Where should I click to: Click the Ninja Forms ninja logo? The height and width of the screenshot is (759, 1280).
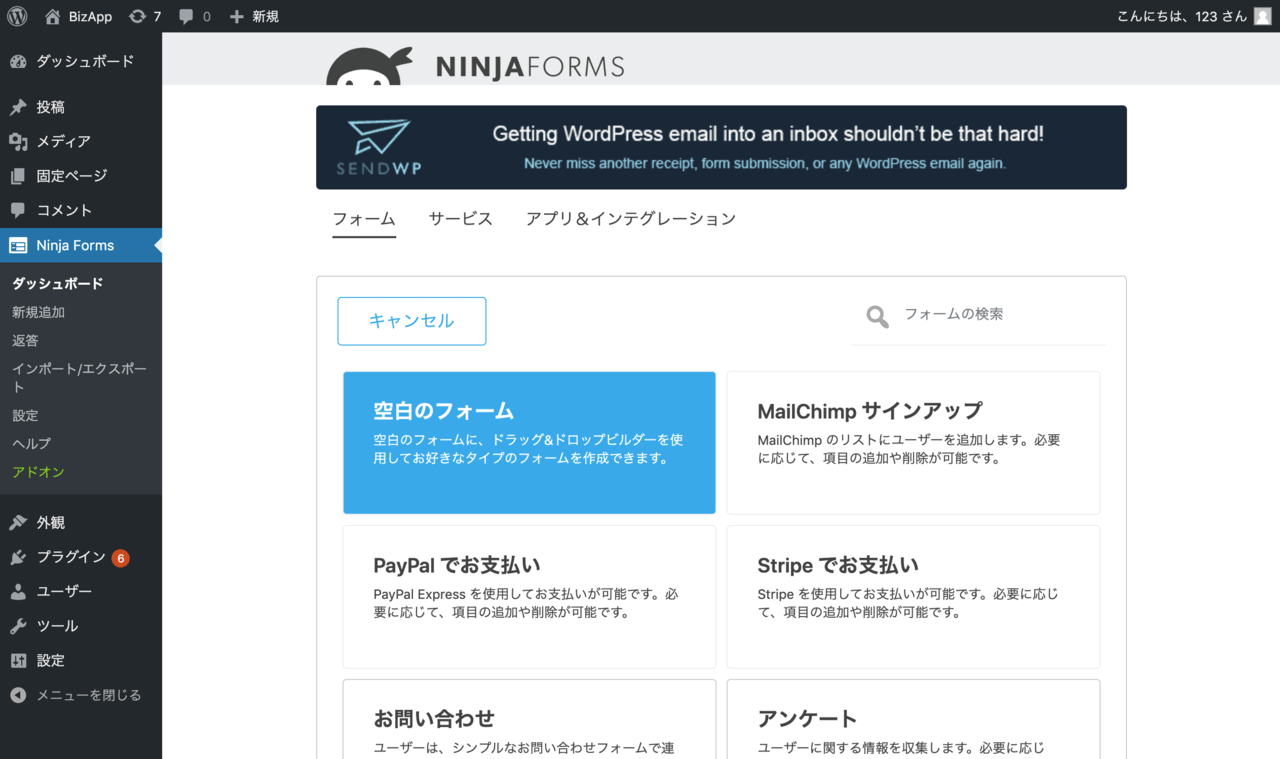tap(369, 66)
